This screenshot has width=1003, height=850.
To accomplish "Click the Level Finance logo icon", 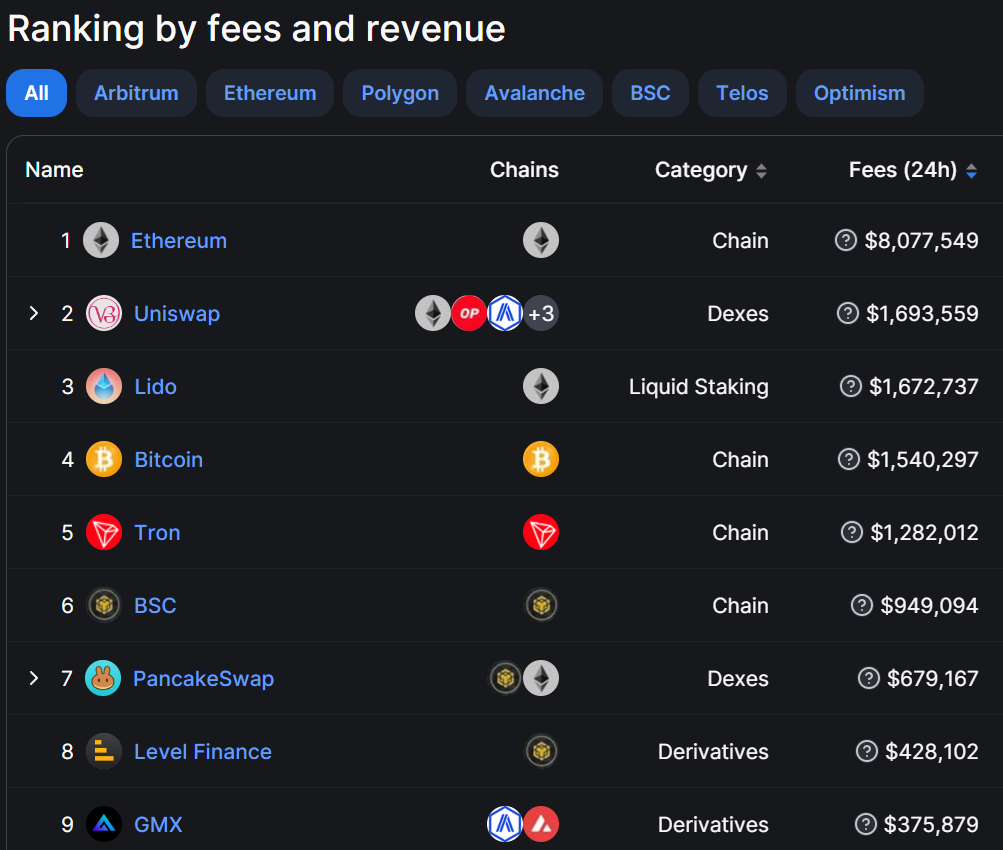I will point(104,751).
